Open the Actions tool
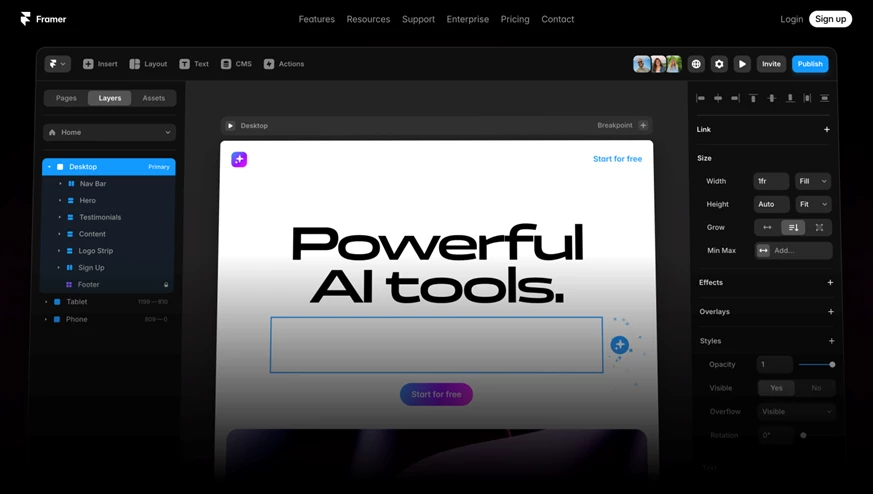The width and height of the screenshot is (873, 494). point(284,64)
